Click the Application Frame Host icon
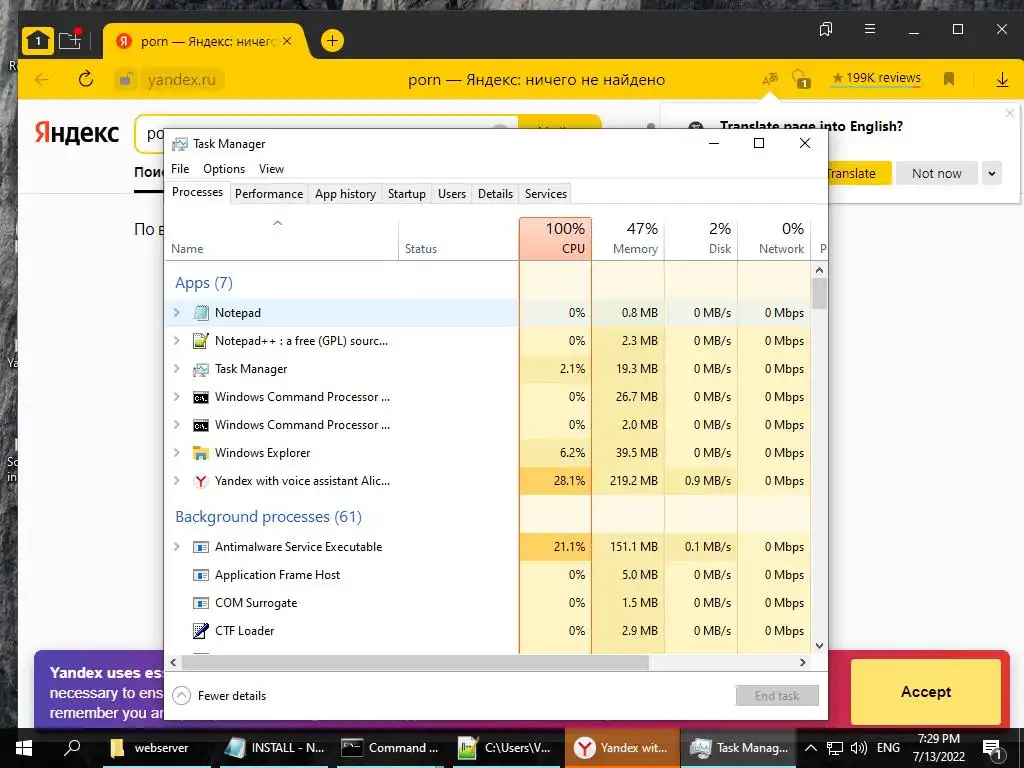Viewport: 1024px width, 768px height. click(200, 575)
